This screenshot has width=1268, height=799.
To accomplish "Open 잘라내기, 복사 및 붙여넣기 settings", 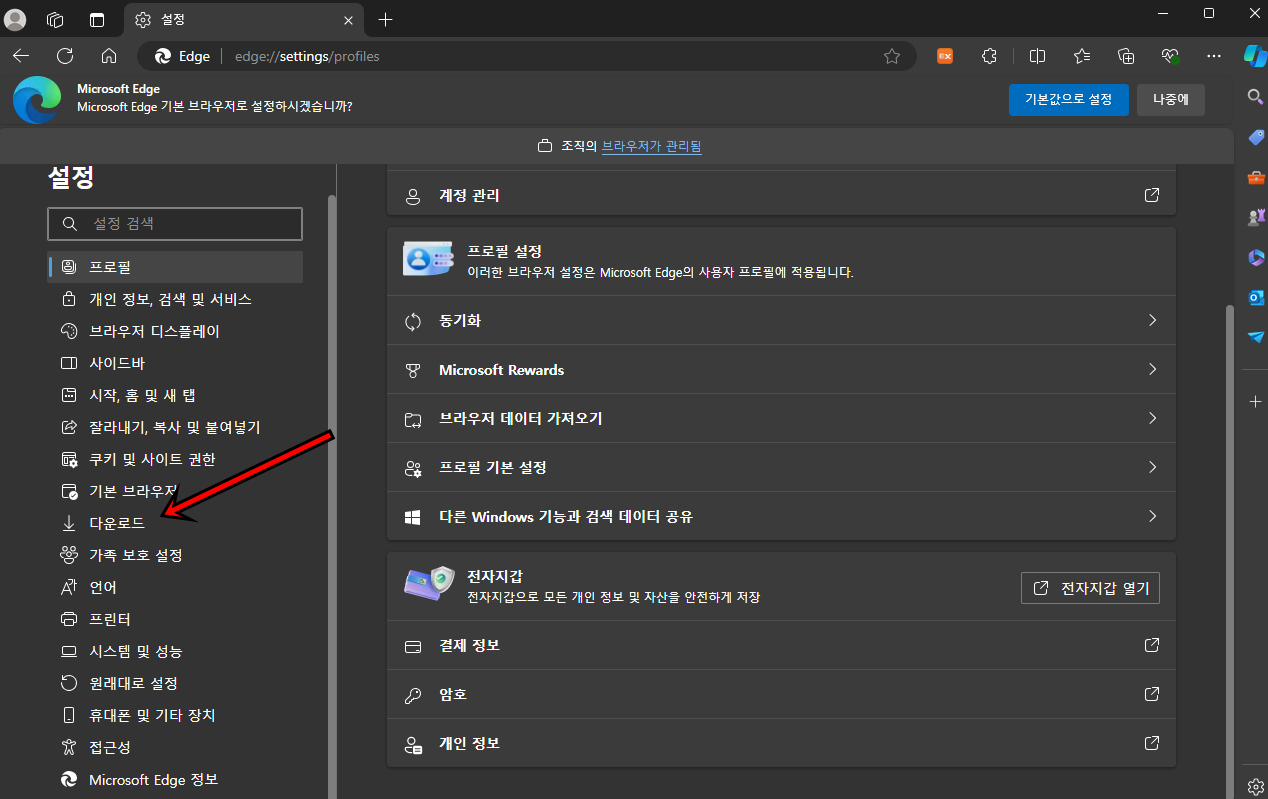I will click(175, 427).
